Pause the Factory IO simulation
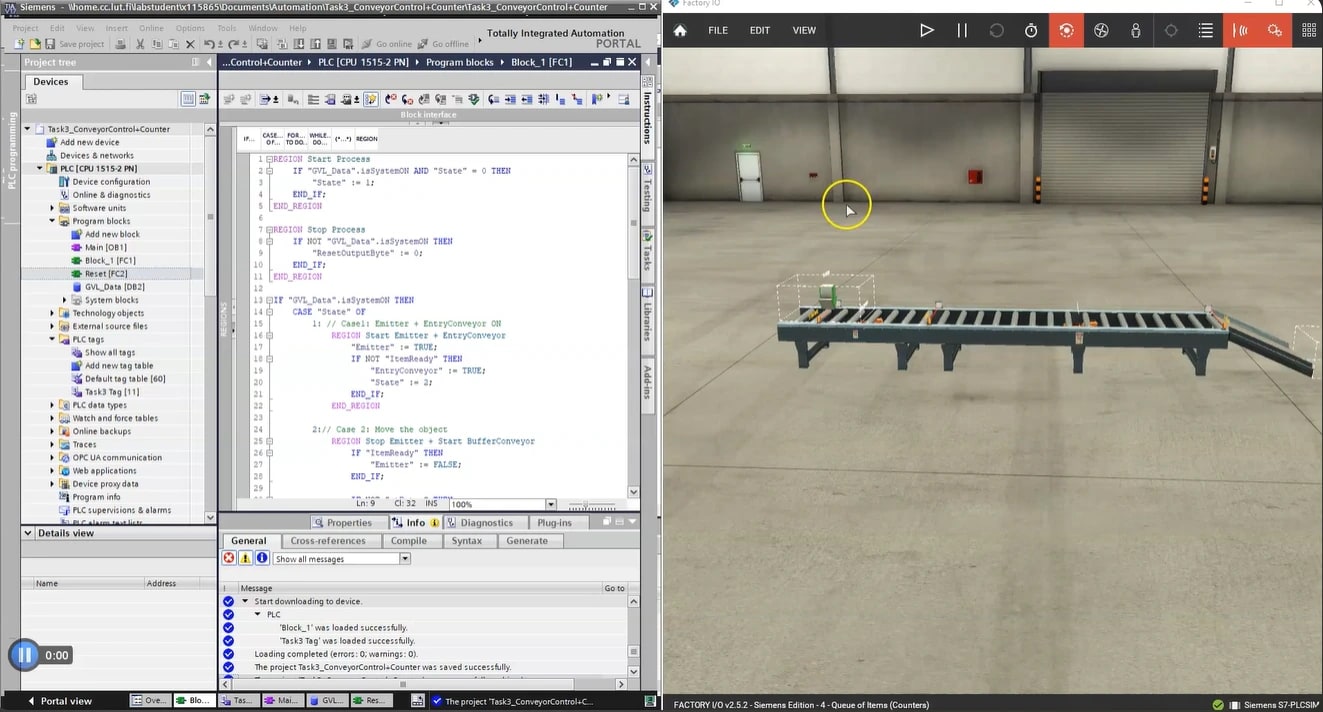 pyautogui.click(x=962, y=30)
